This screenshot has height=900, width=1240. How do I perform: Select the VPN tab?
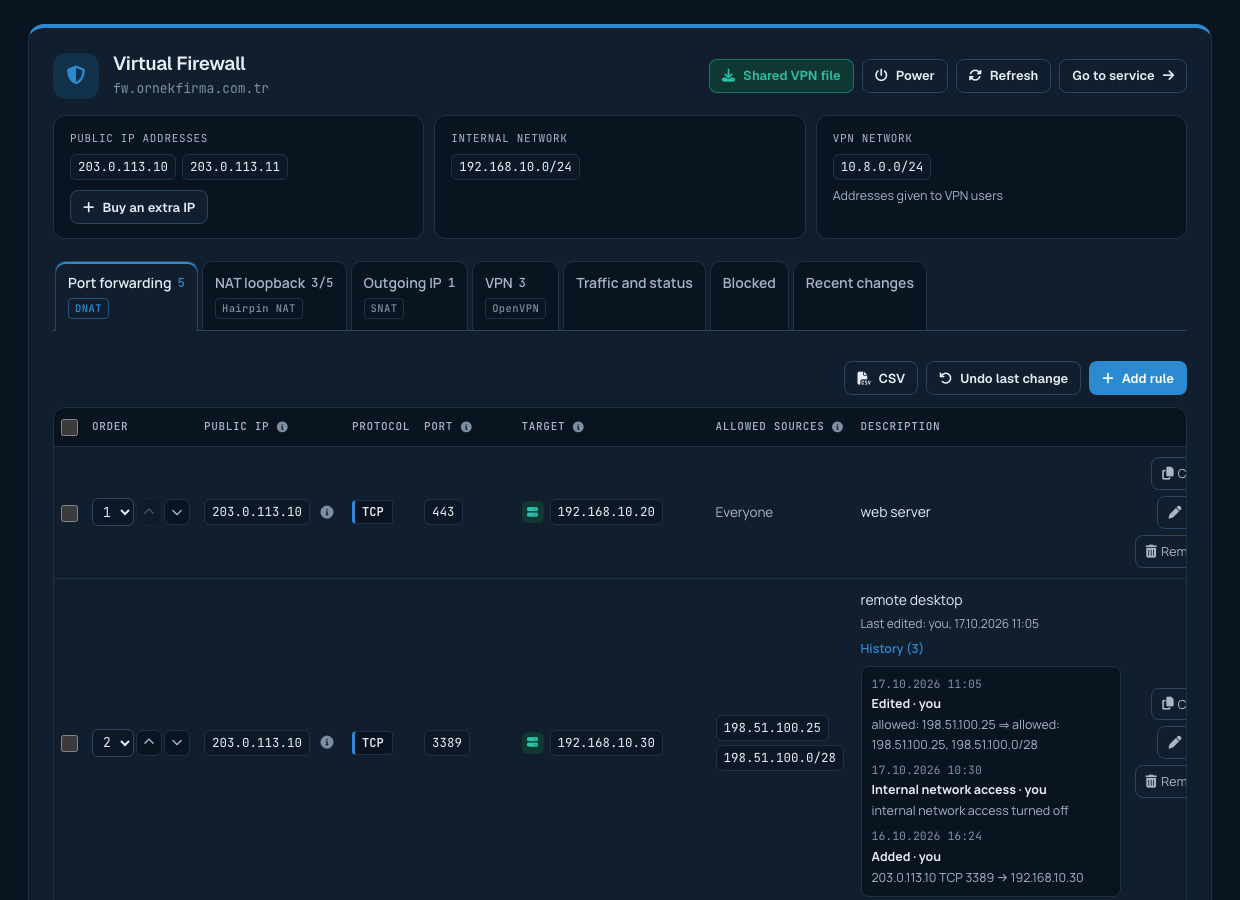(x=515, y=295)
